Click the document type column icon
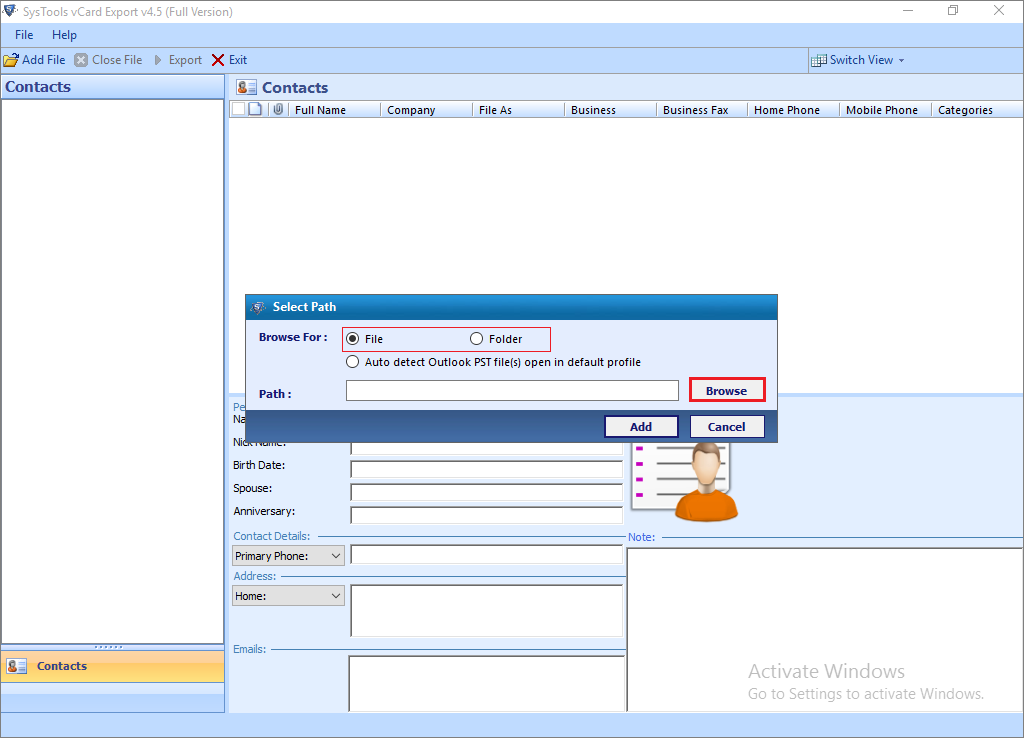Viewport: 1024px width, 738px height. 255,109
